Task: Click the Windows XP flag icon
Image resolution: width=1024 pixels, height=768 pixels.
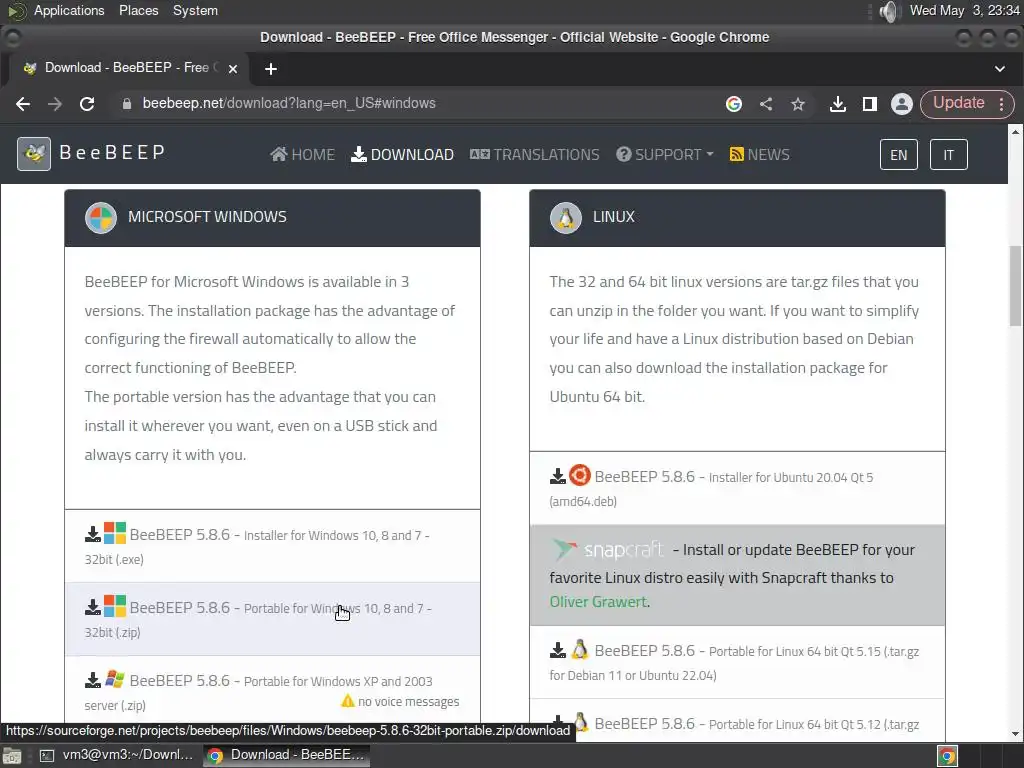Action: point(115,679)
